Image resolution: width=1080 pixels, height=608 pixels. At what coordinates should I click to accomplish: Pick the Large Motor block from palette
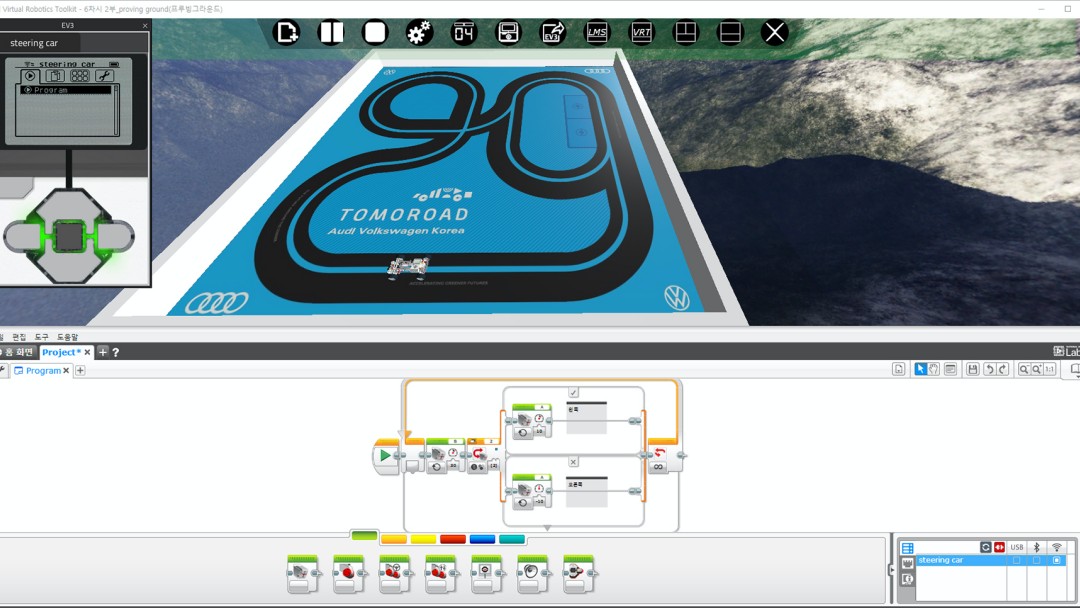coord(349,574)
